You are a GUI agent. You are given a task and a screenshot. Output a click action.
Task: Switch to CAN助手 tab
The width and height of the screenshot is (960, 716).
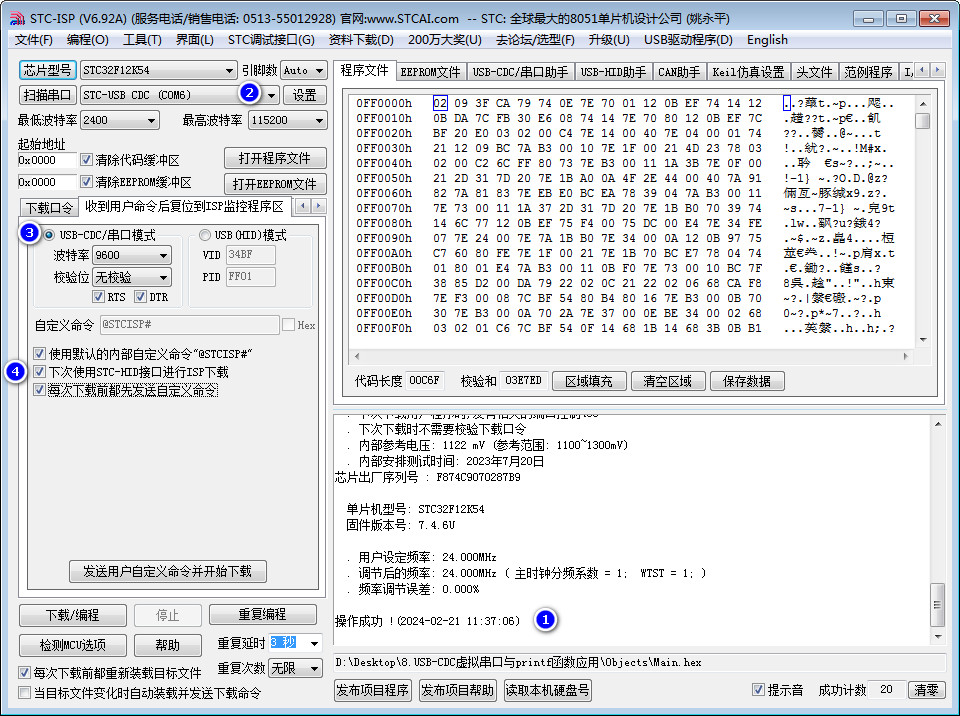679,72
